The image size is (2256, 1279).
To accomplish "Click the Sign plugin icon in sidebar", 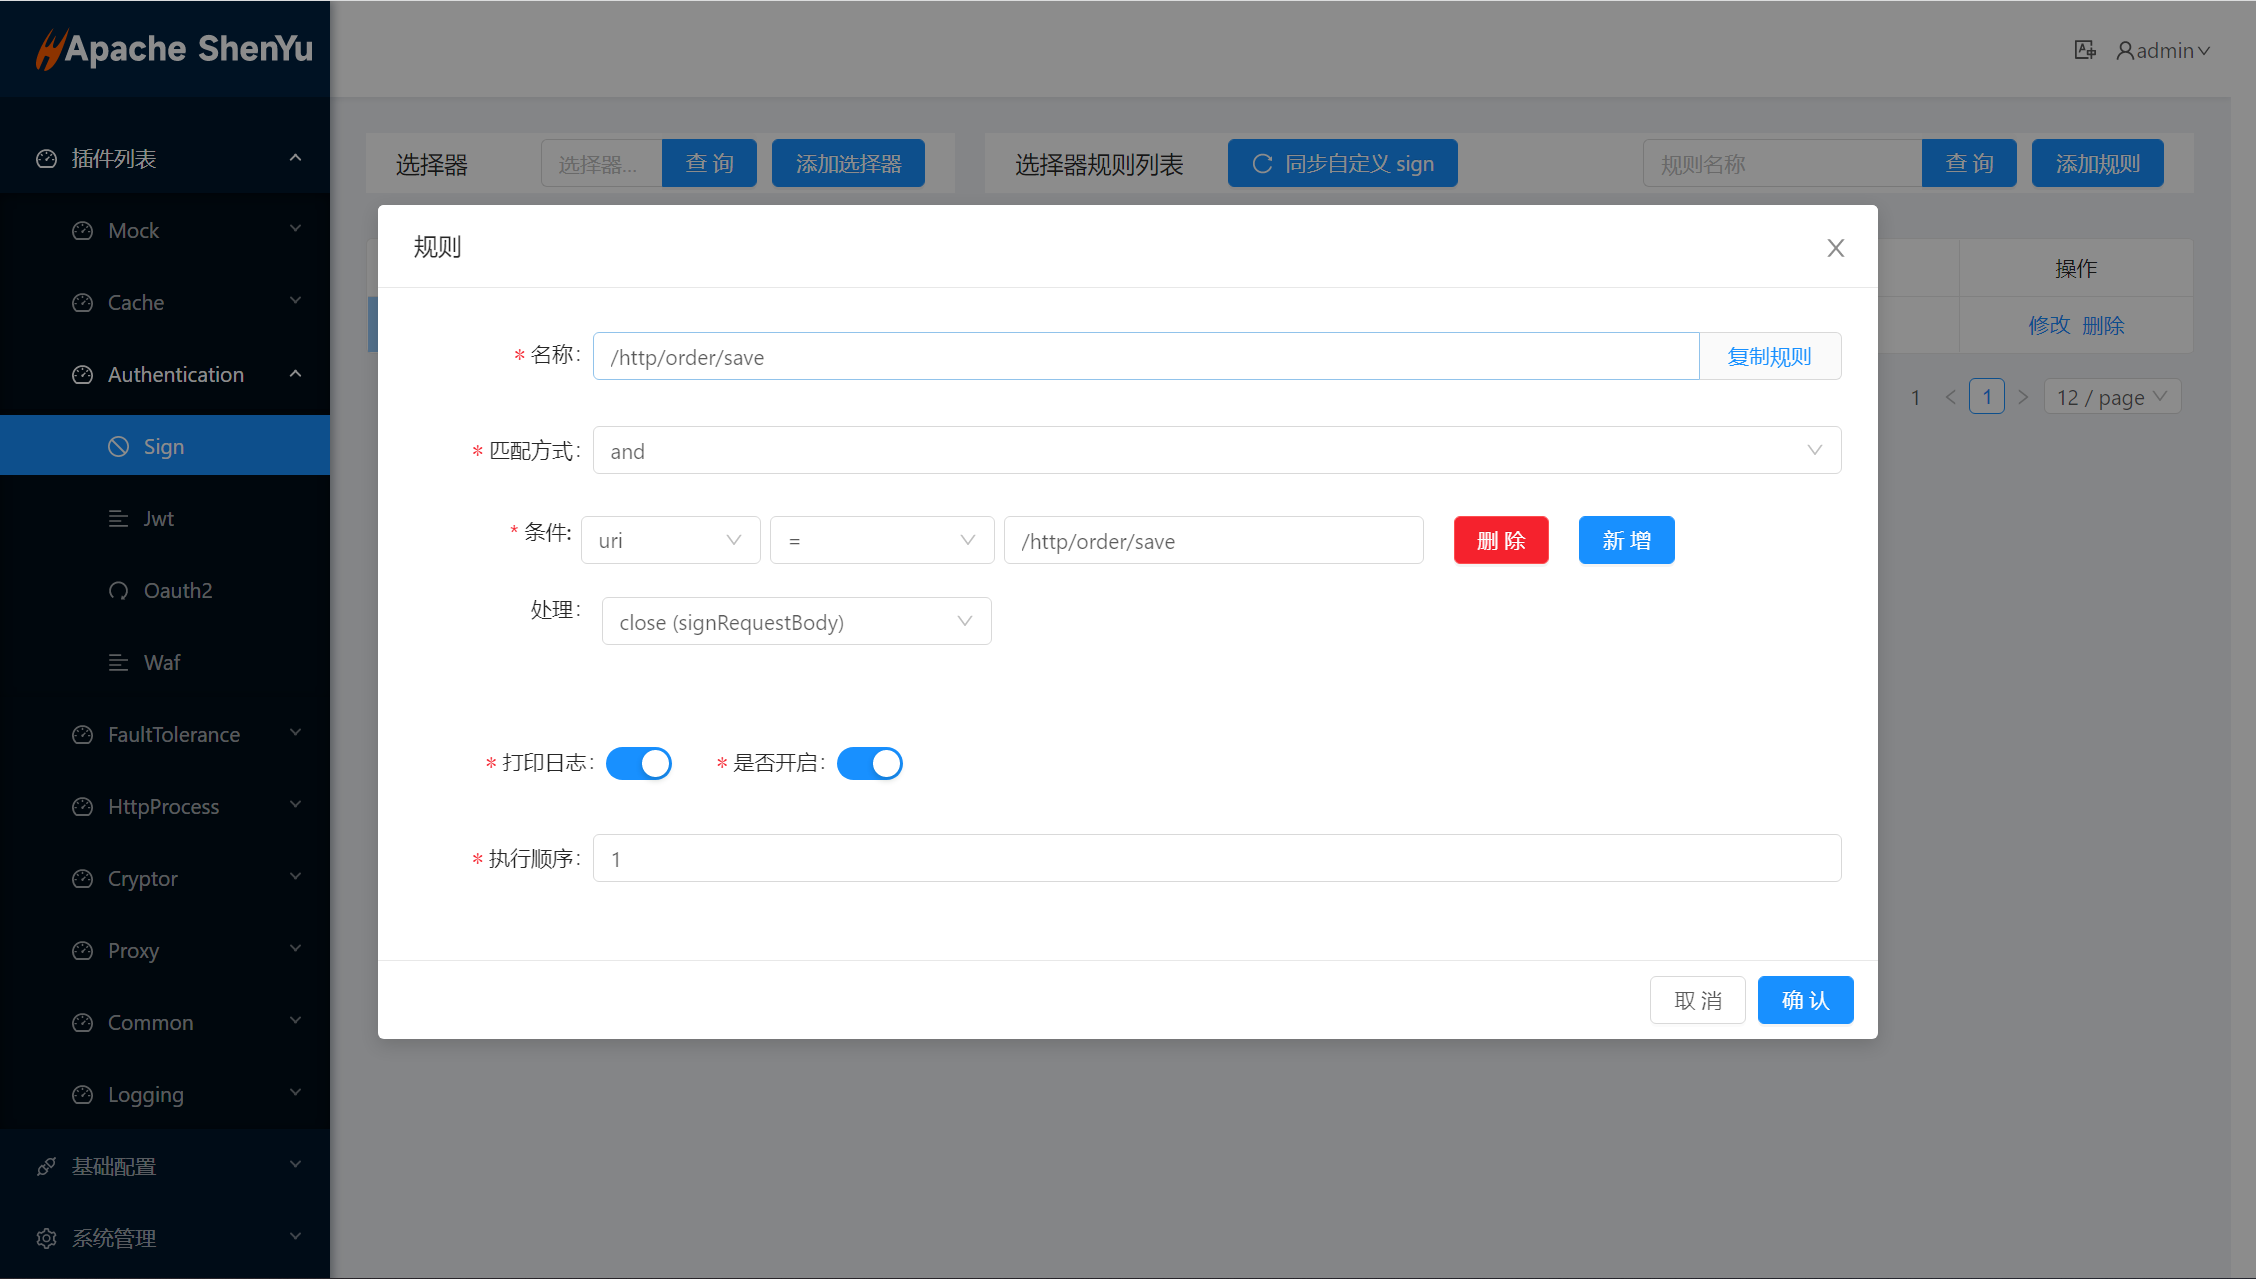I will pyautogui.click(x=119, y=446).
